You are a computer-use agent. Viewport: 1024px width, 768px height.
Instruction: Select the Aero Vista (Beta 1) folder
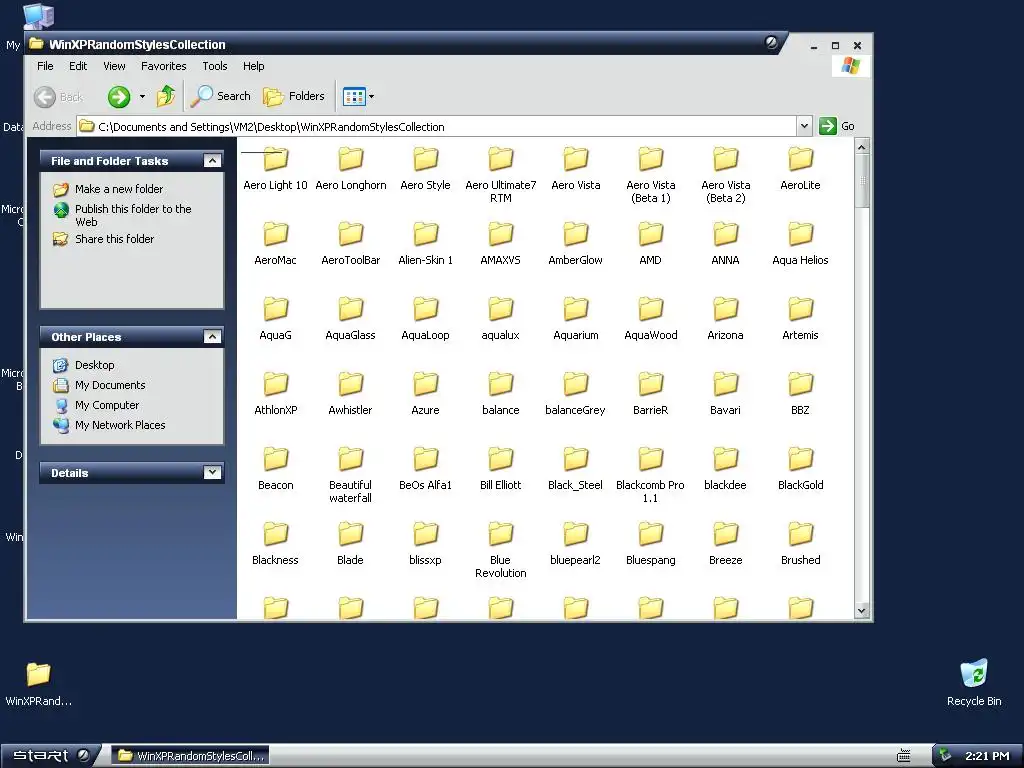point(650,175)
